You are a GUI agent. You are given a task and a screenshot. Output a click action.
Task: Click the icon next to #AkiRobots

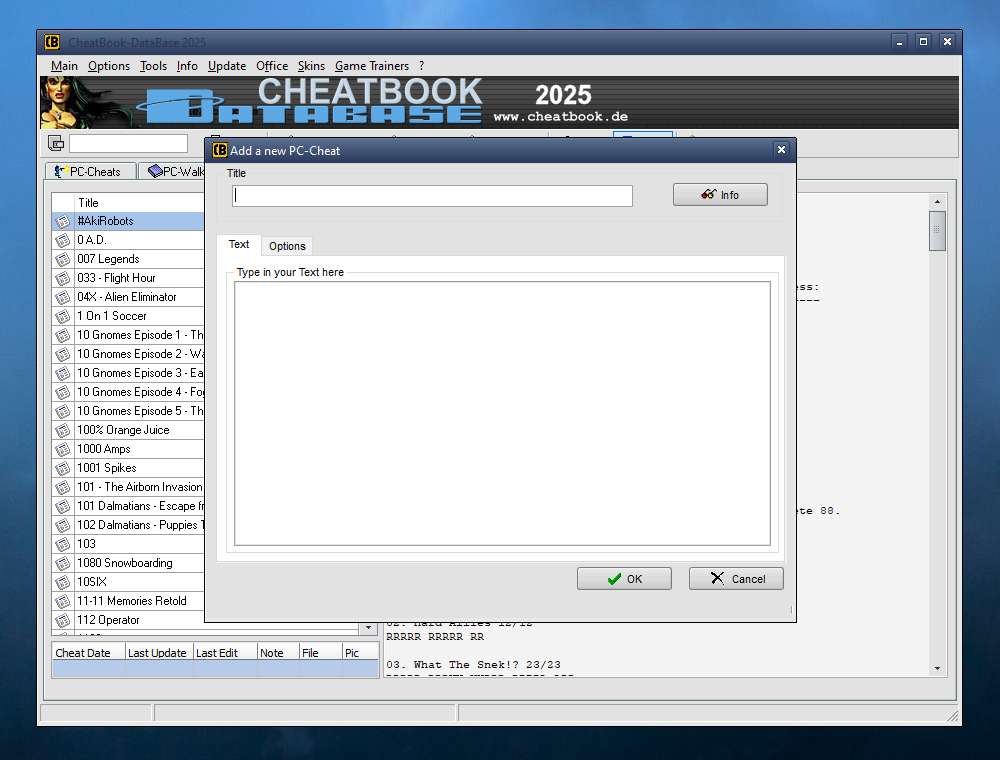coord(62,221)
